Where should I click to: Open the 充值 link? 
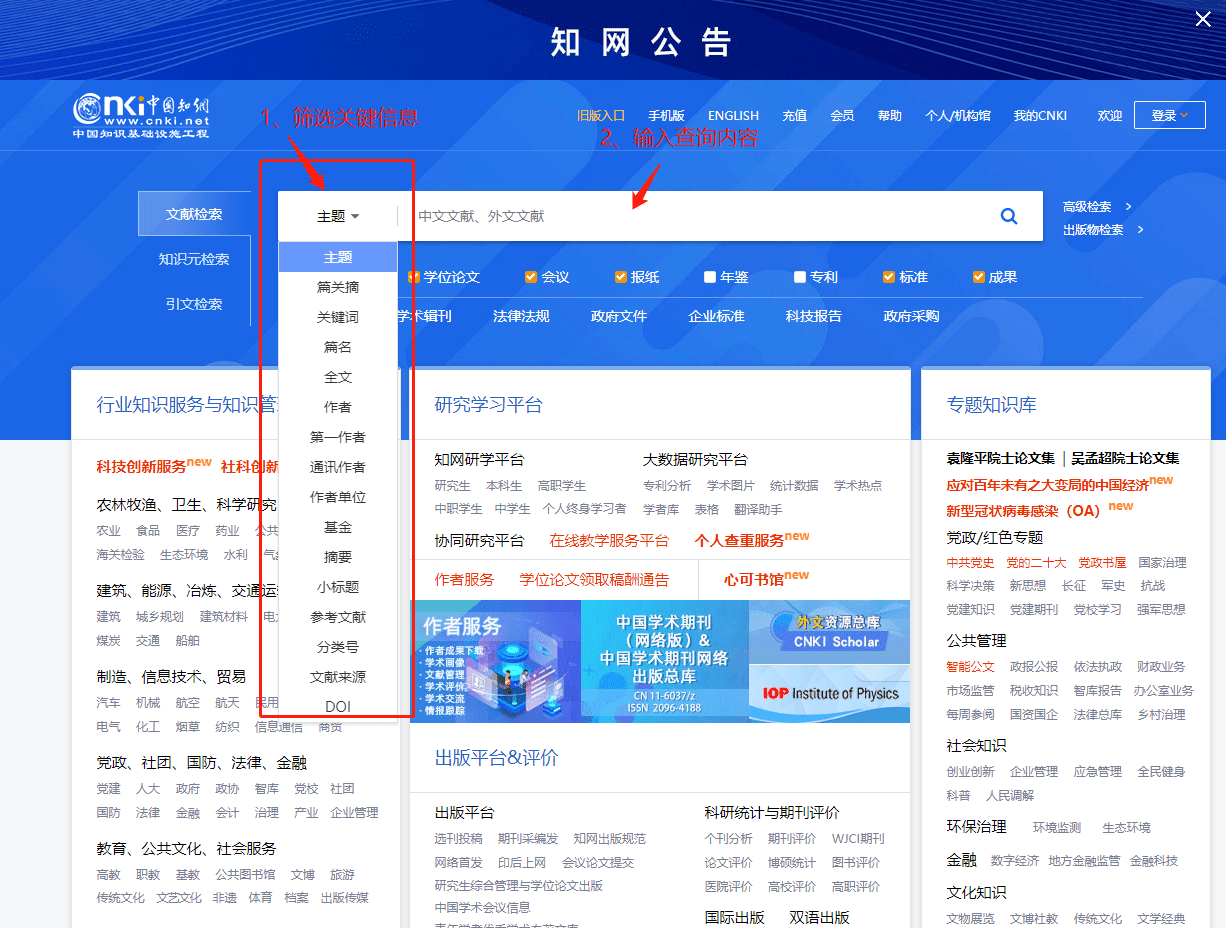click(795, 116)
